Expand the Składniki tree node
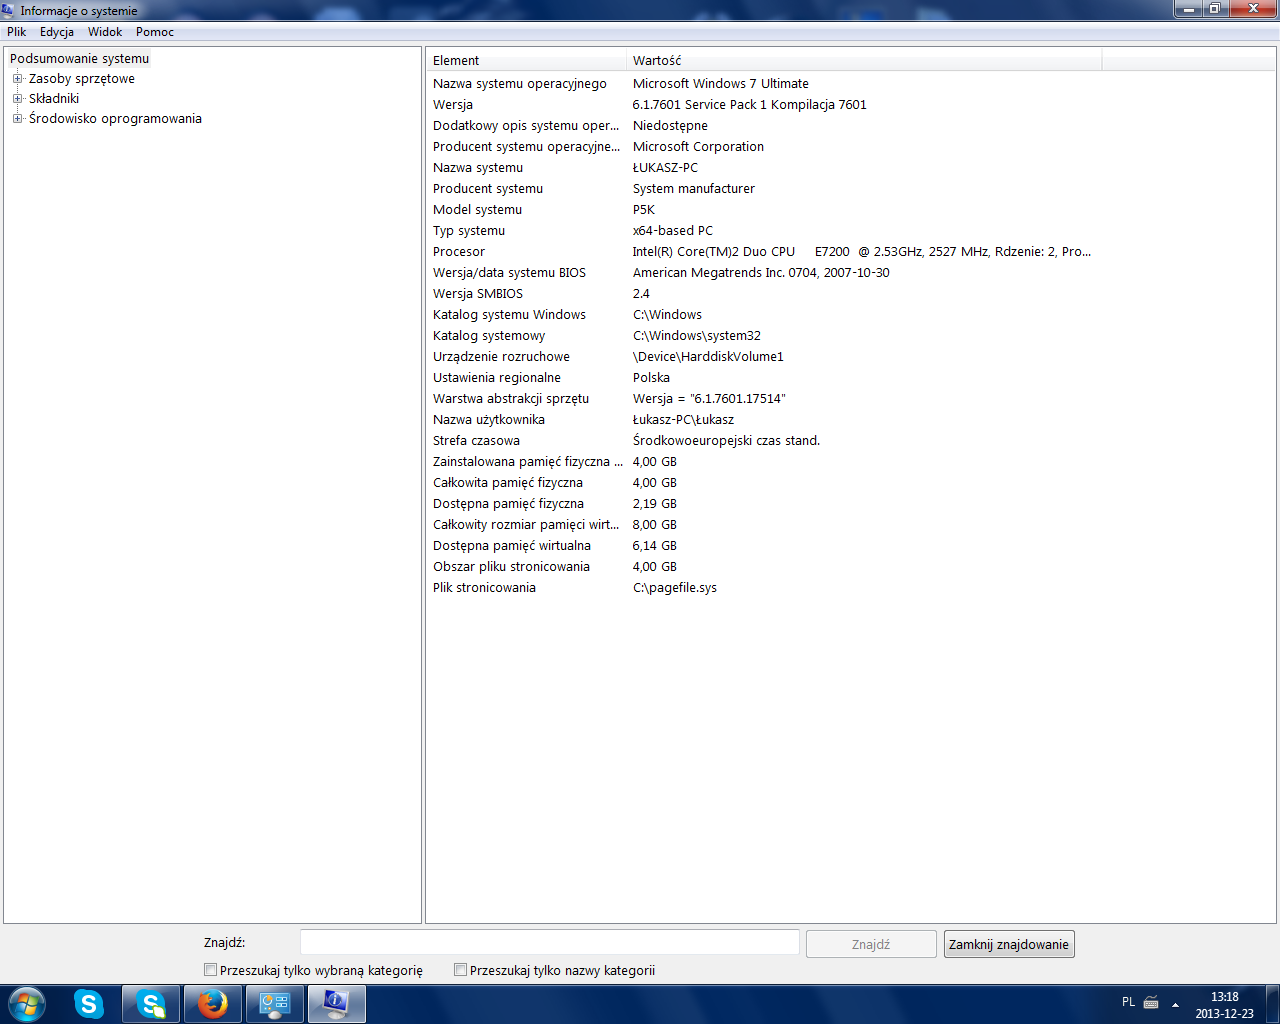The height and width of the screenshot is (1024, 1280). click(x=17, y=98)
